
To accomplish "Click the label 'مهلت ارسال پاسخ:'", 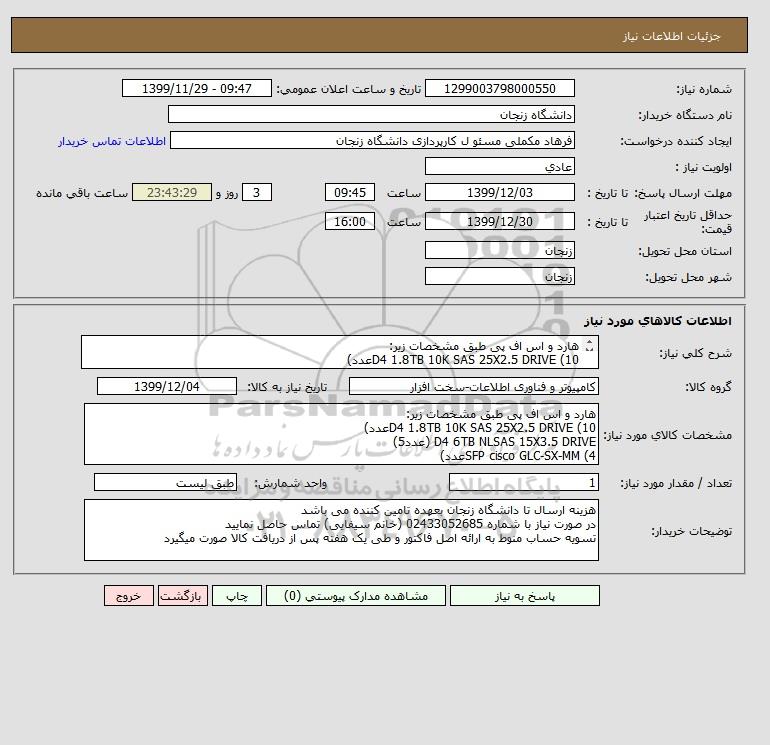I will (x=683, y=193).
